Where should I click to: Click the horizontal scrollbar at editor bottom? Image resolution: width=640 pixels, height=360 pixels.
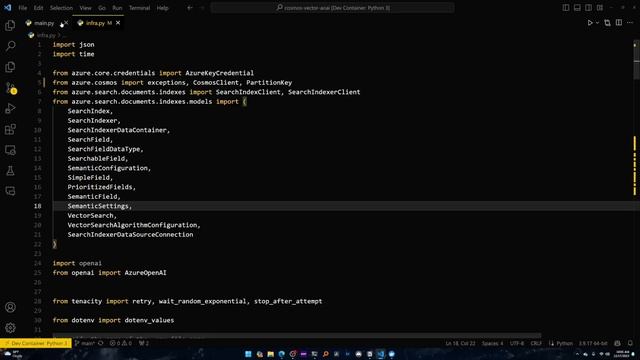click(x=297, y=336)
